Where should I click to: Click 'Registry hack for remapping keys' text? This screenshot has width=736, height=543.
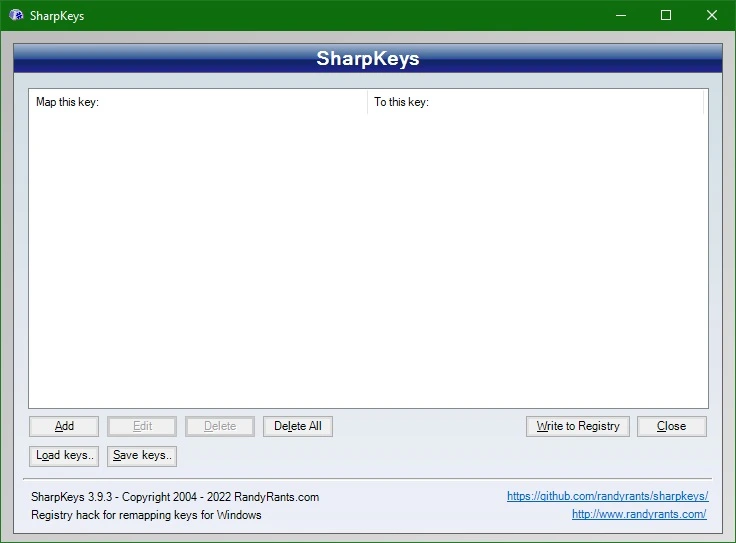(x=146, y=515)
